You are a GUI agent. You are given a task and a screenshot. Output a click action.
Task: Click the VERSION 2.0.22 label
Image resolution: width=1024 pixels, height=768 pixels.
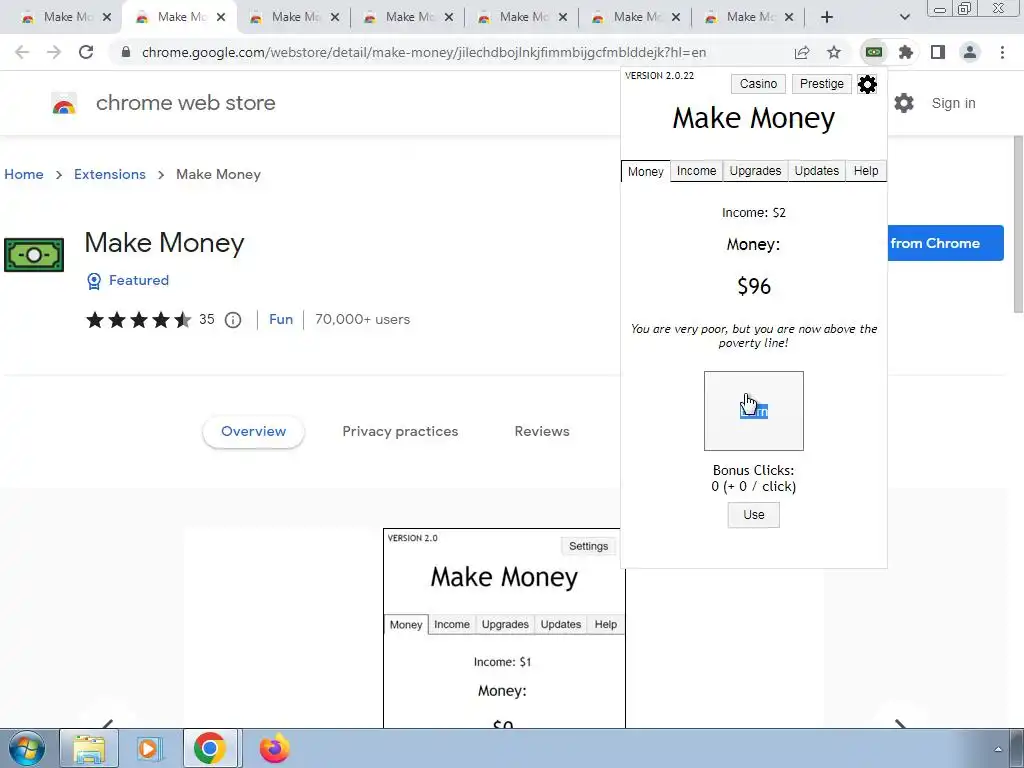coord(659,76)
